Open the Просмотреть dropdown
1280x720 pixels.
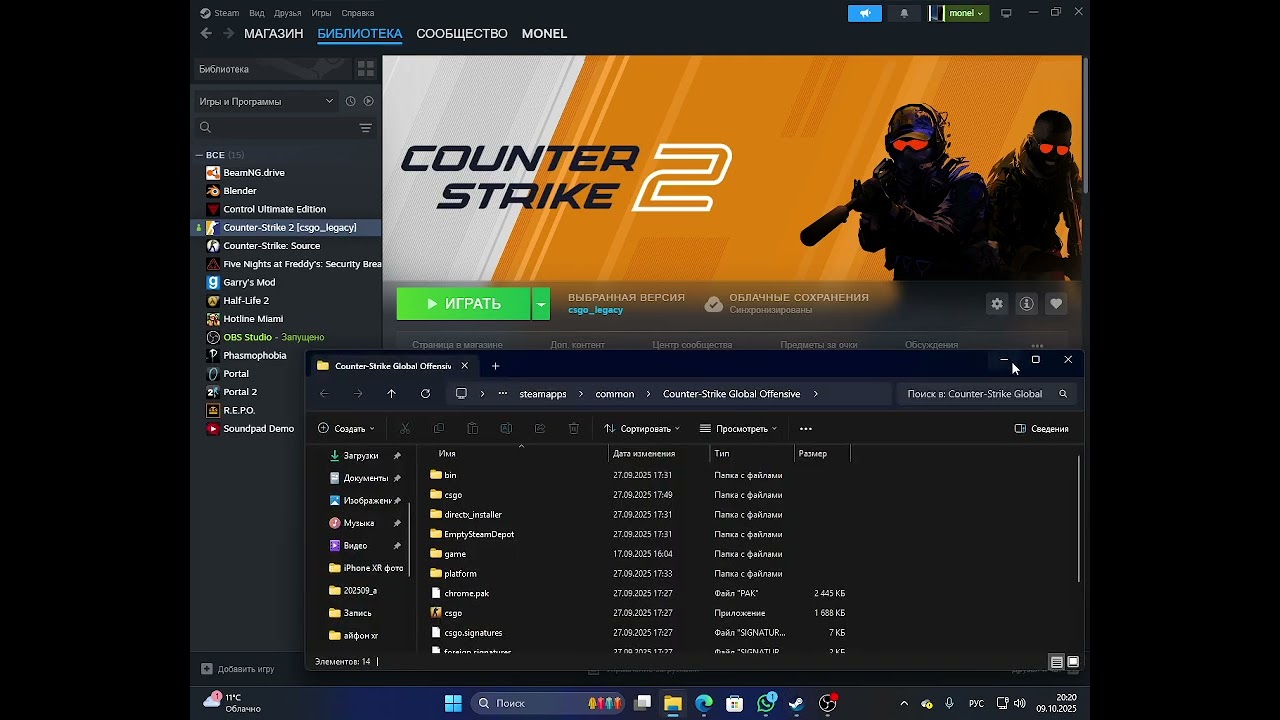(739, 429)
